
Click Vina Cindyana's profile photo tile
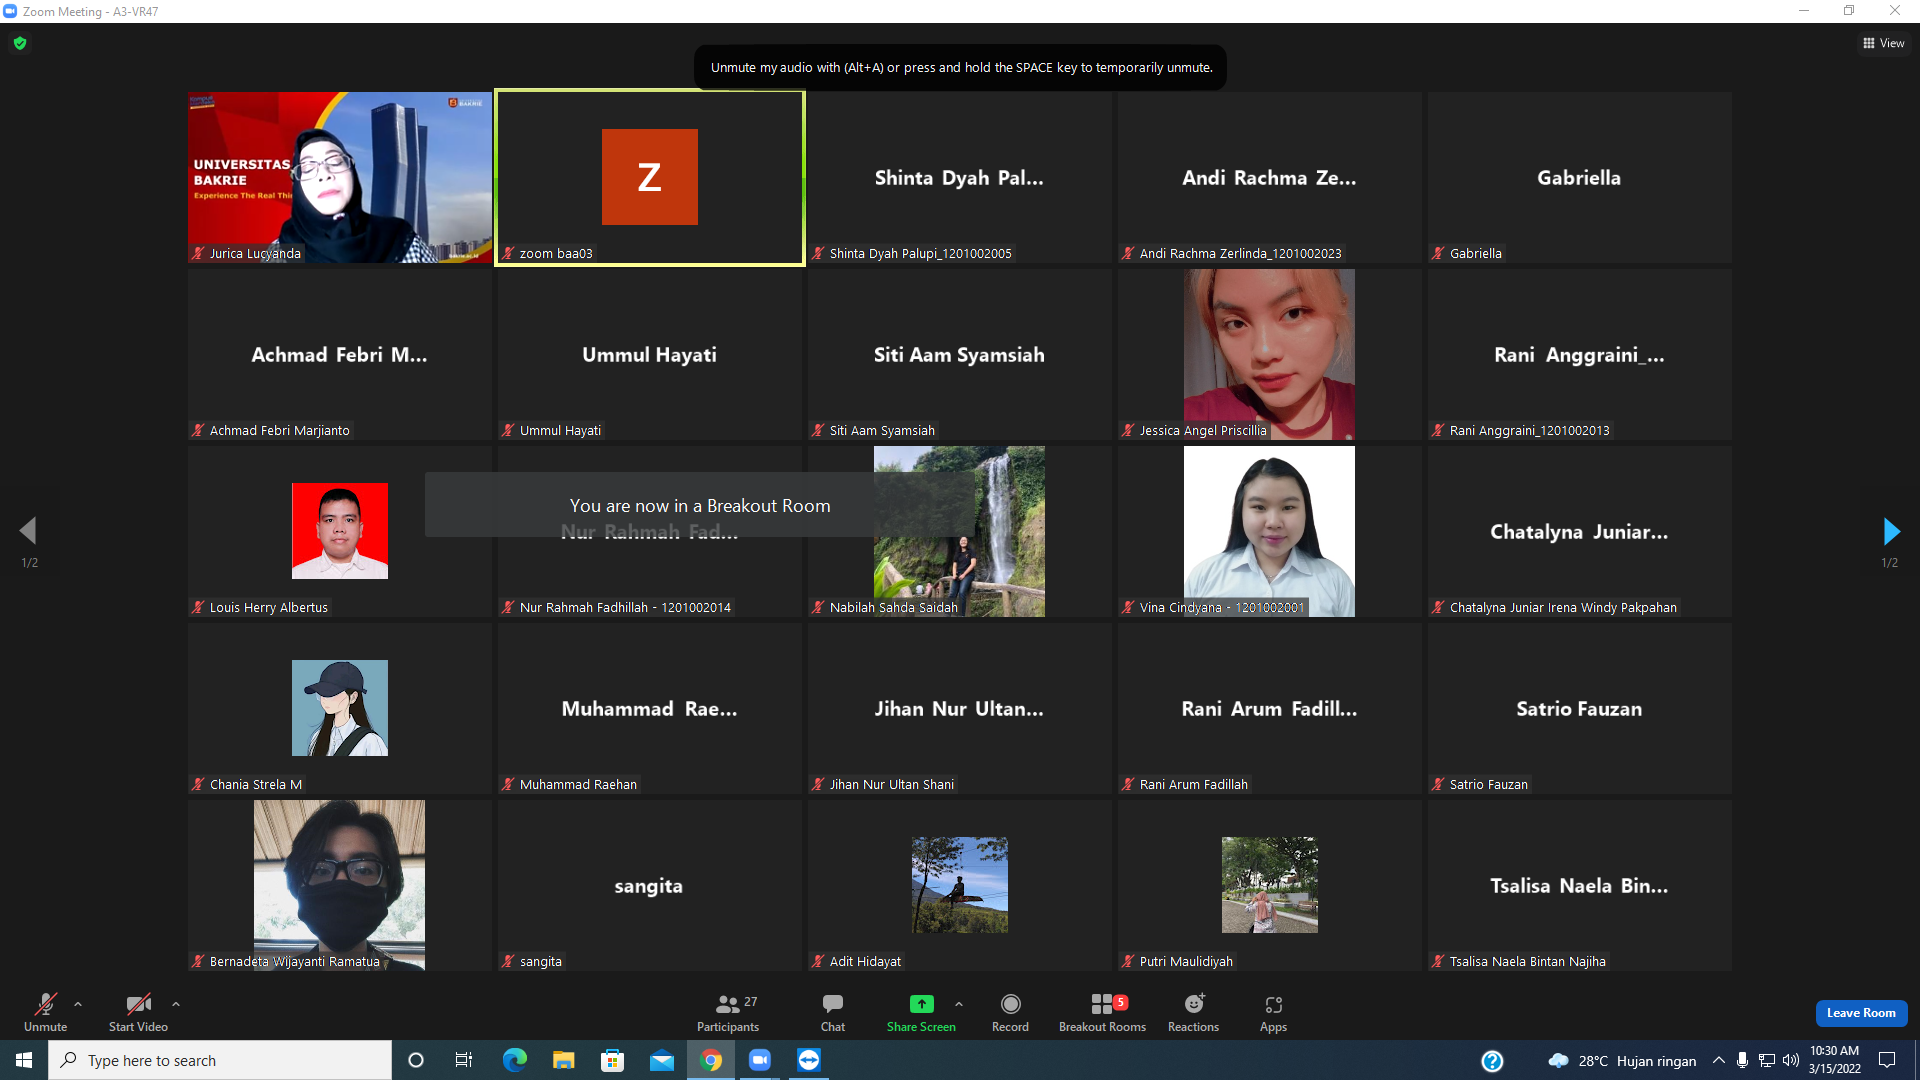[x=1269, y=531]
